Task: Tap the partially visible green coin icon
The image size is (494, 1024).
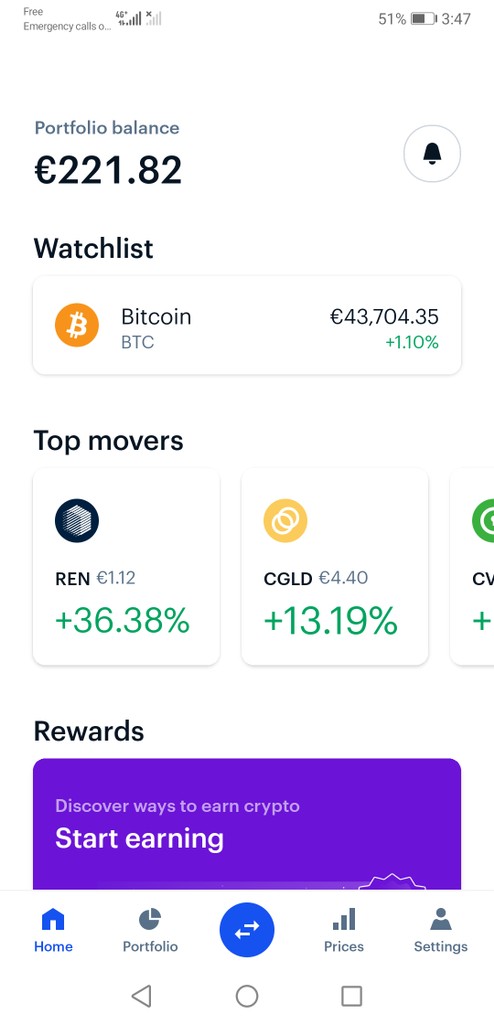Action: tap(483, 520)
